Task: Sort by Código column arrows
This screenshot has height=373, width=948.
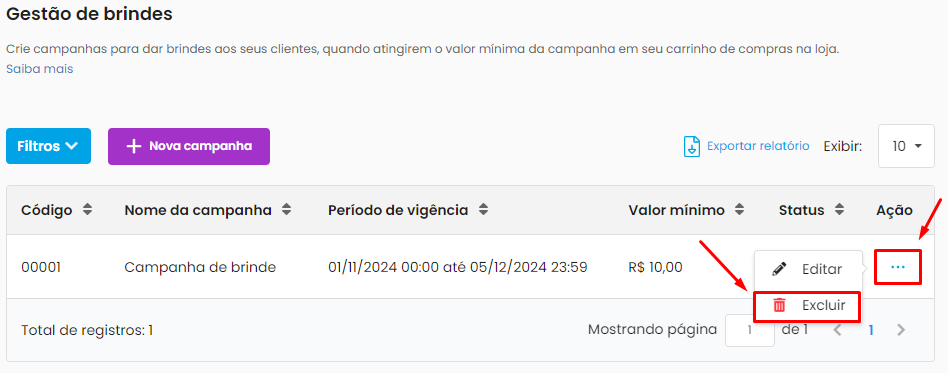Action: tap(88, 210)
